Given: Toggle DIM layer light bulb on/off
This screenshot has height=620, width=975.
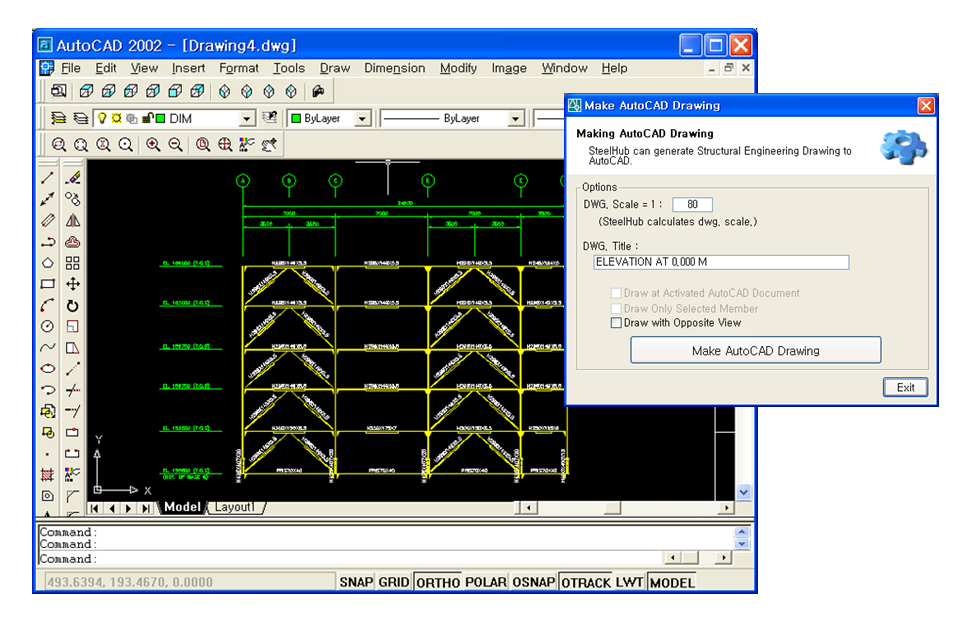Looking at the screenshot, I should coord(102,118).
